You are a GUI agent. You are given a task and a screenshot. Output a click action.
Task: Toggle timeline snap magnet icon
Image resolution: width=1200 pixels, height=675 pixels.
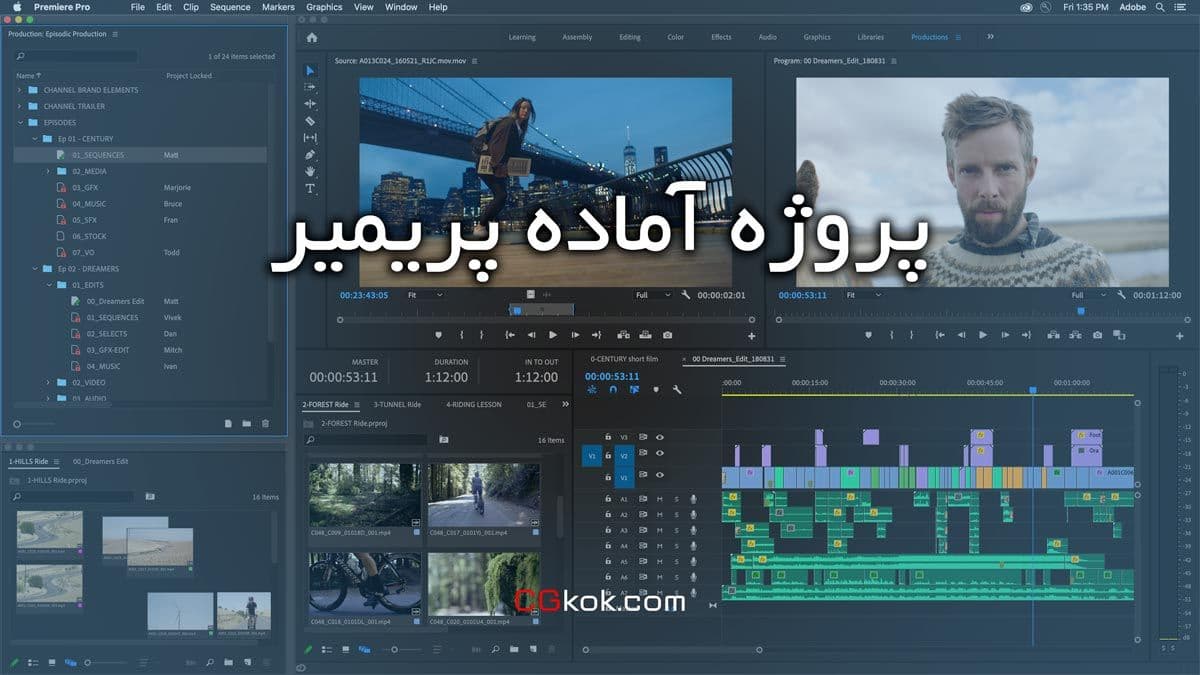612,390
